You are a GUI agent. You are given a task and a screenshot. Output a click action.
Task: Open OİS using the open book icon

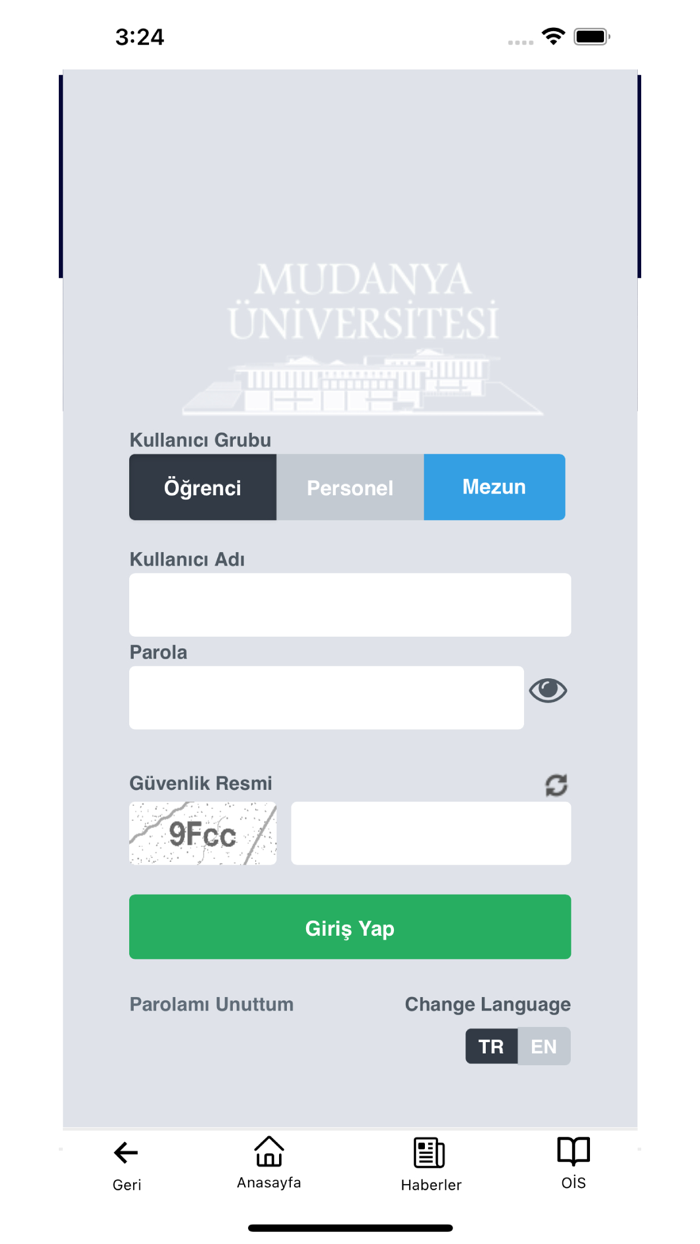(574, 1151)
